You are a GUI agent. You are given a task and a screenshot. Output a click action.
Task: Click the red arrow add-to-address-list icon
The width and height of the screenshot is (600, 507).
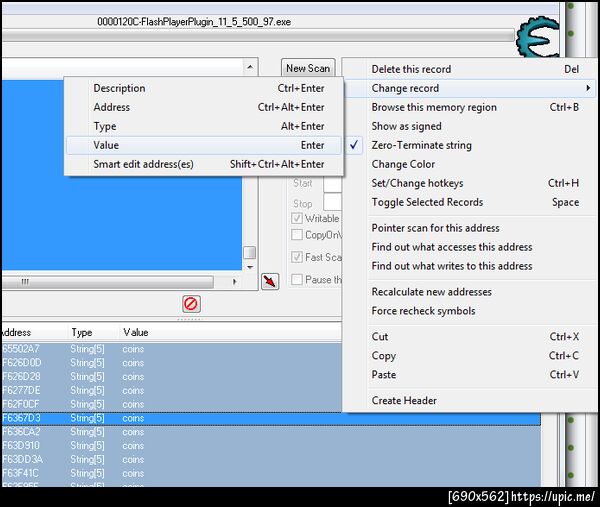[x=270, y=282]
